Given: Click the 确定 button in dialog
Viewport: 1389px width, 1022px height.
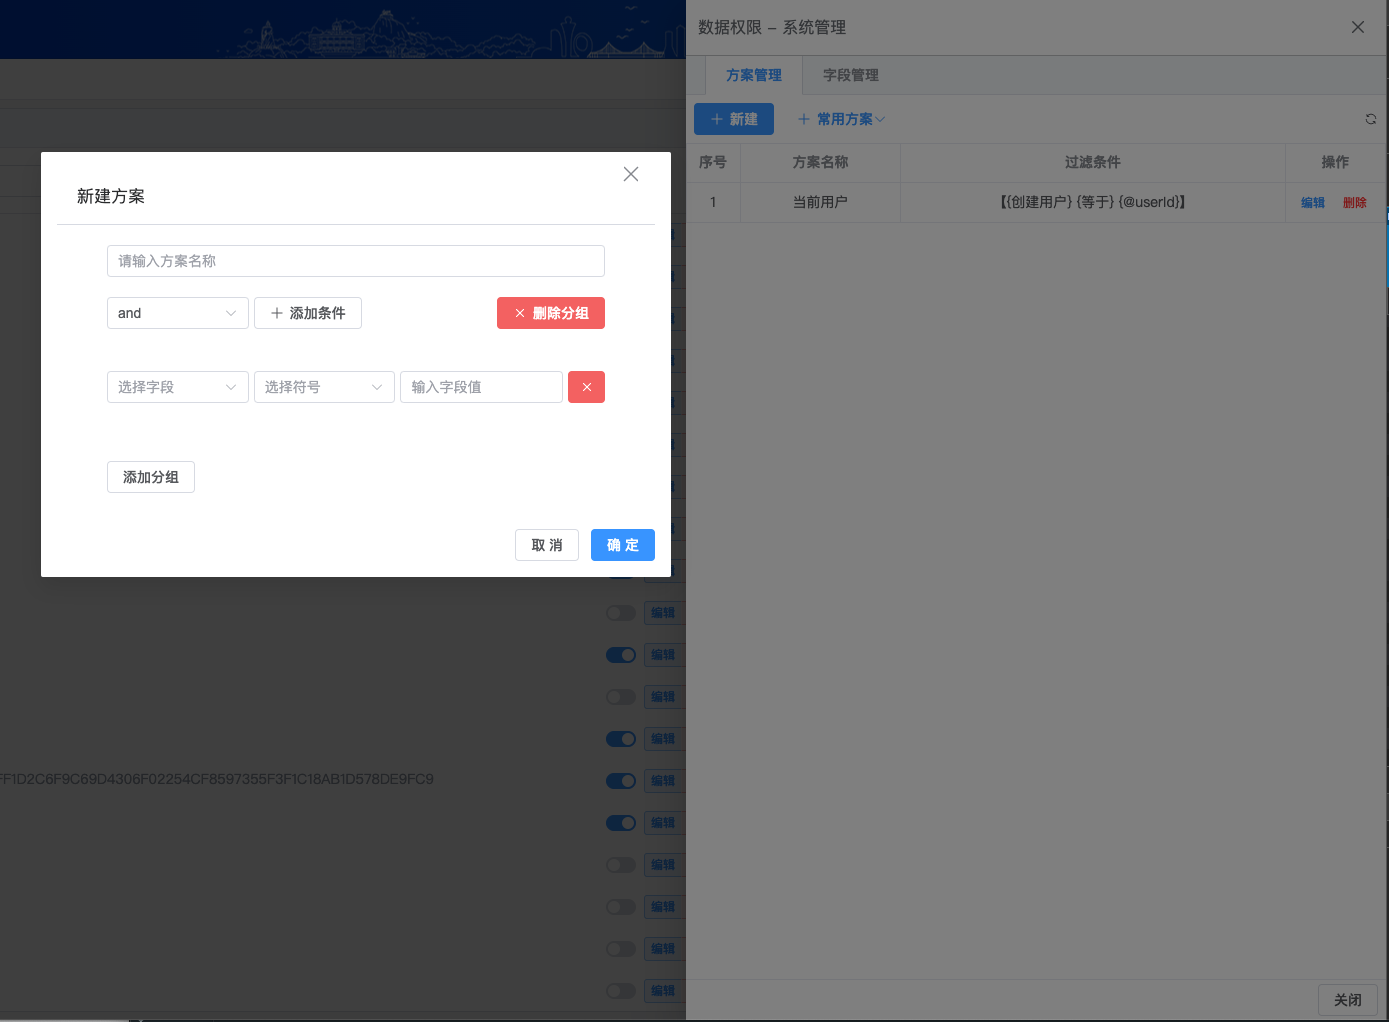Looking at the screenshot, I should tap(622, 545).
